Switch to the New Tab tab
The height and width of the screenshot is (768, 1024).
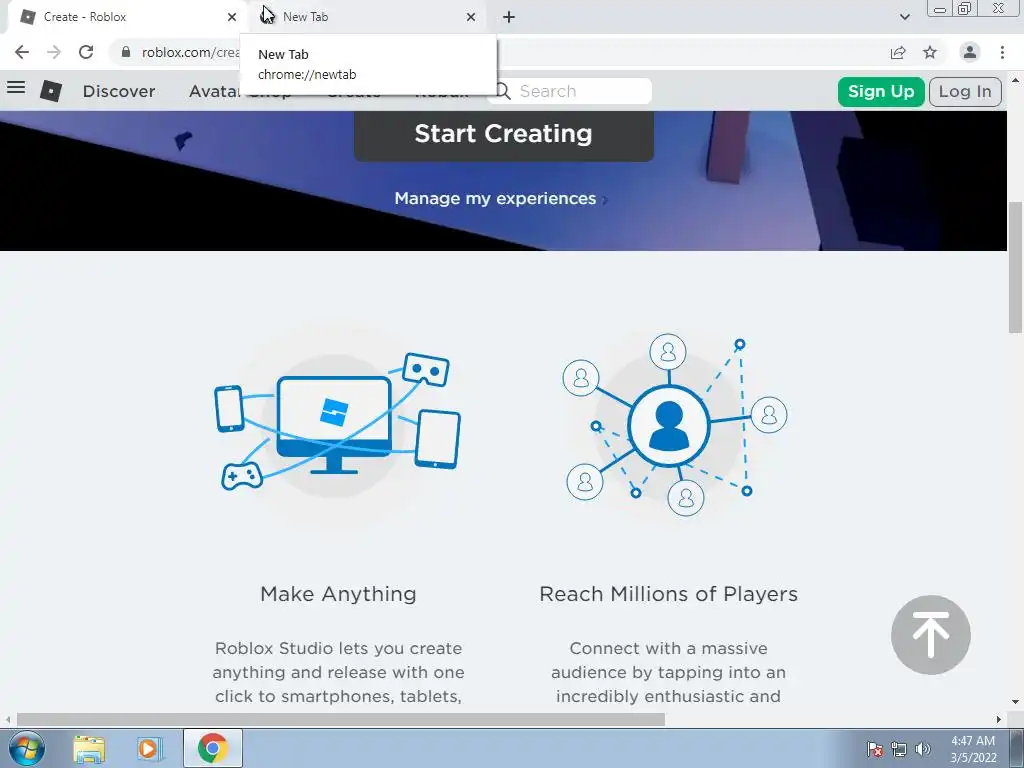tap(366, 17)
